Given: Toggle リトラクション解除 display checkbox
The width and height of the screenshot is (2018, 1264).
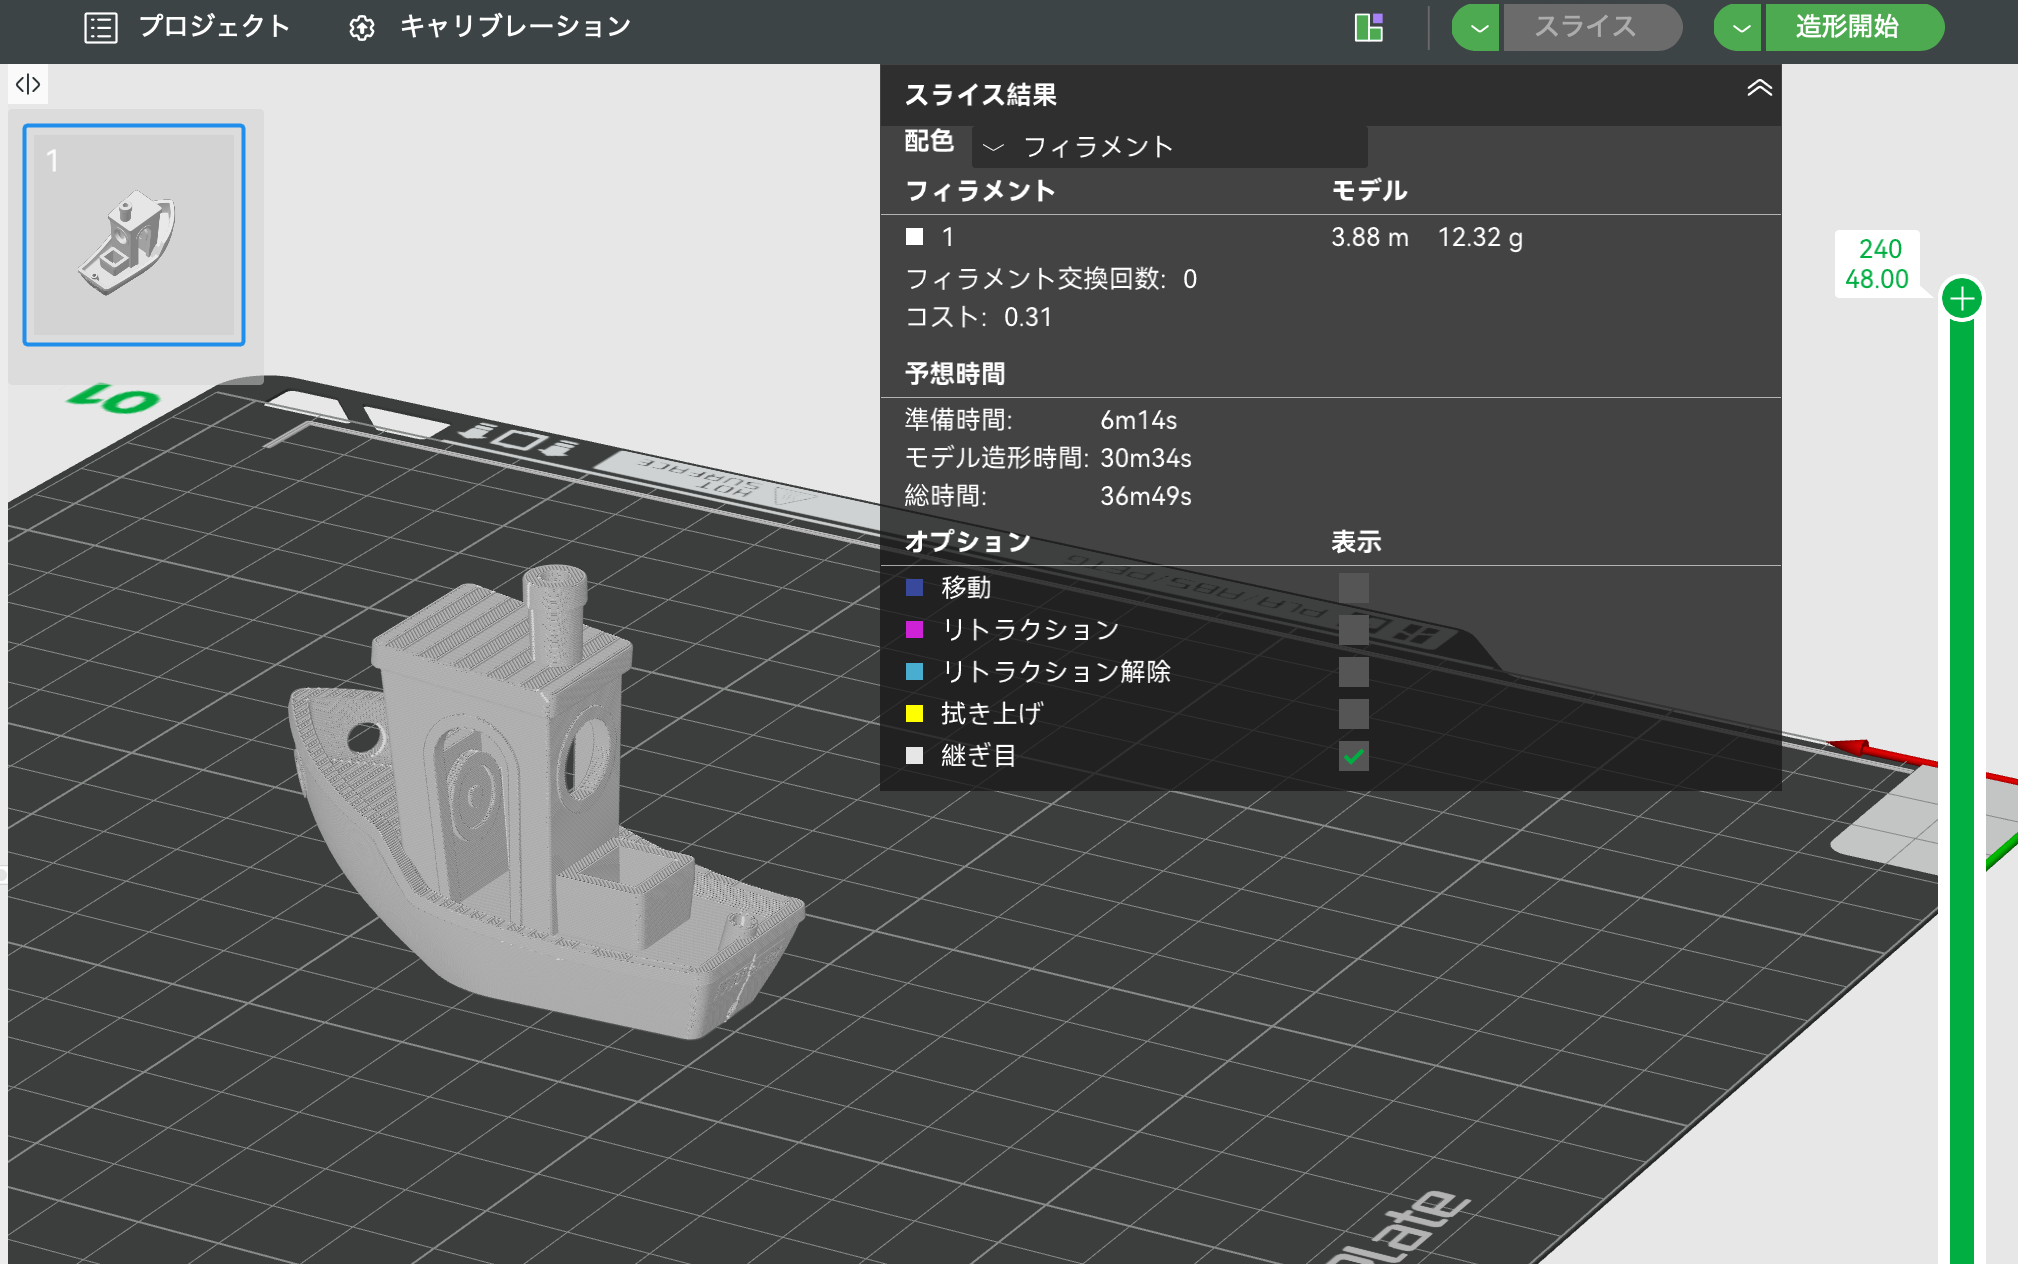Looking at the screenshot, I should pyautogui.click(x=1353, y=672).
